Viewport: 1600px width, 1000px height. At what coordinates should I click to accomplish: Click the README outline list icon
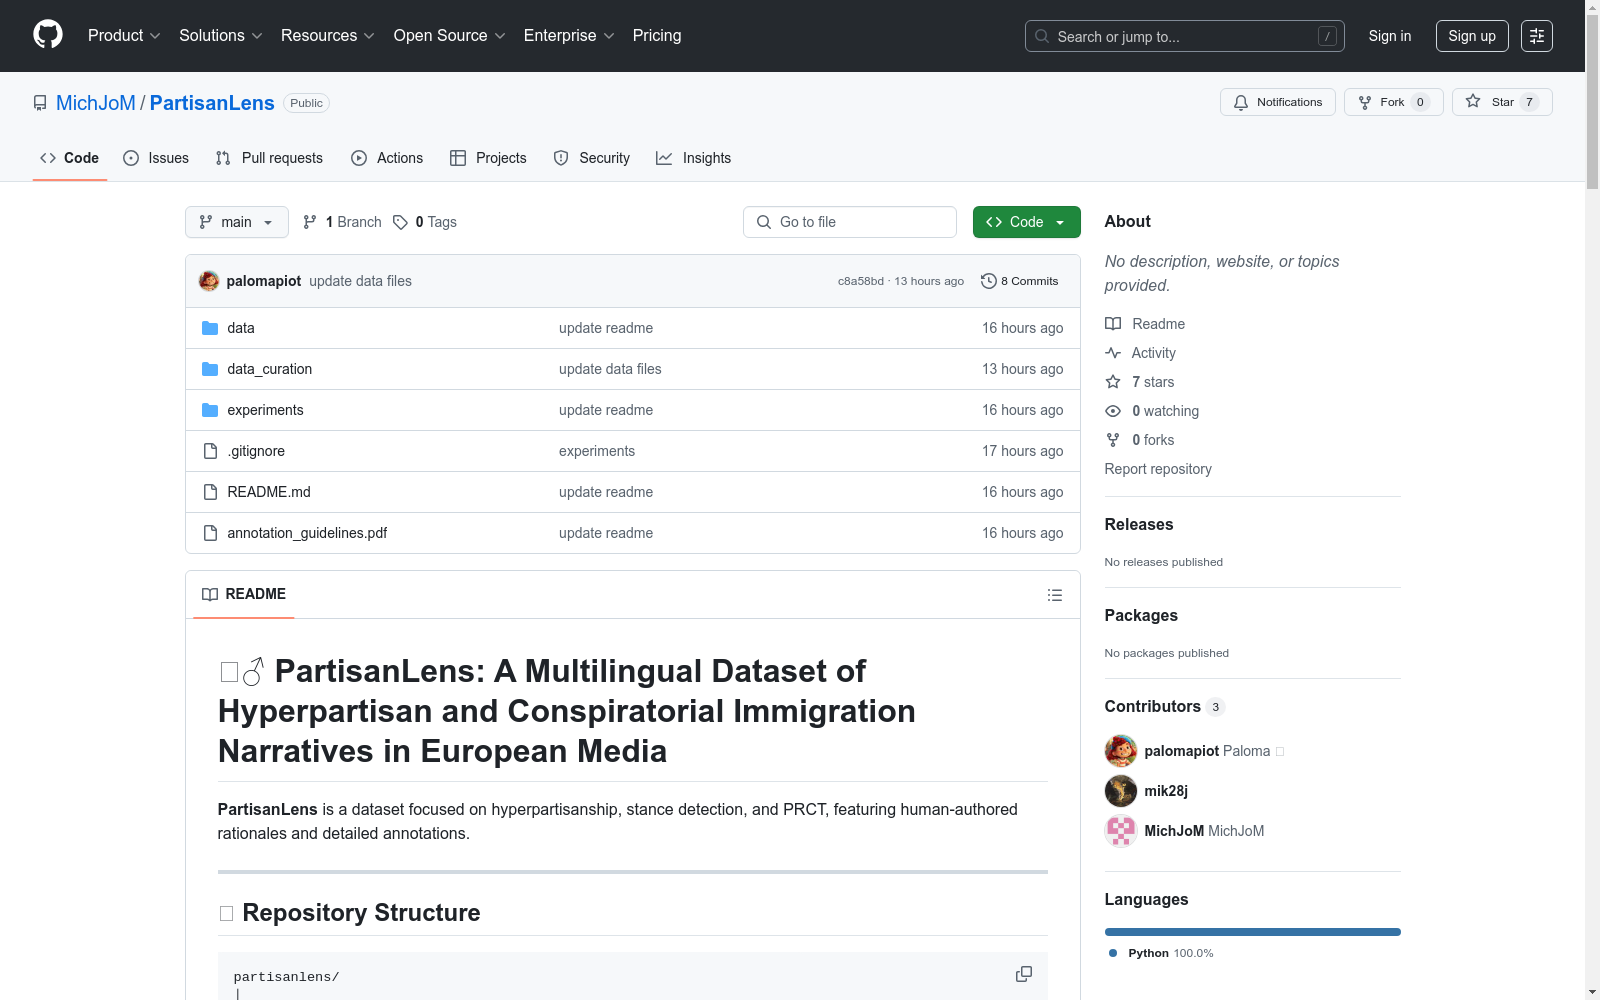click(1055, 595)
